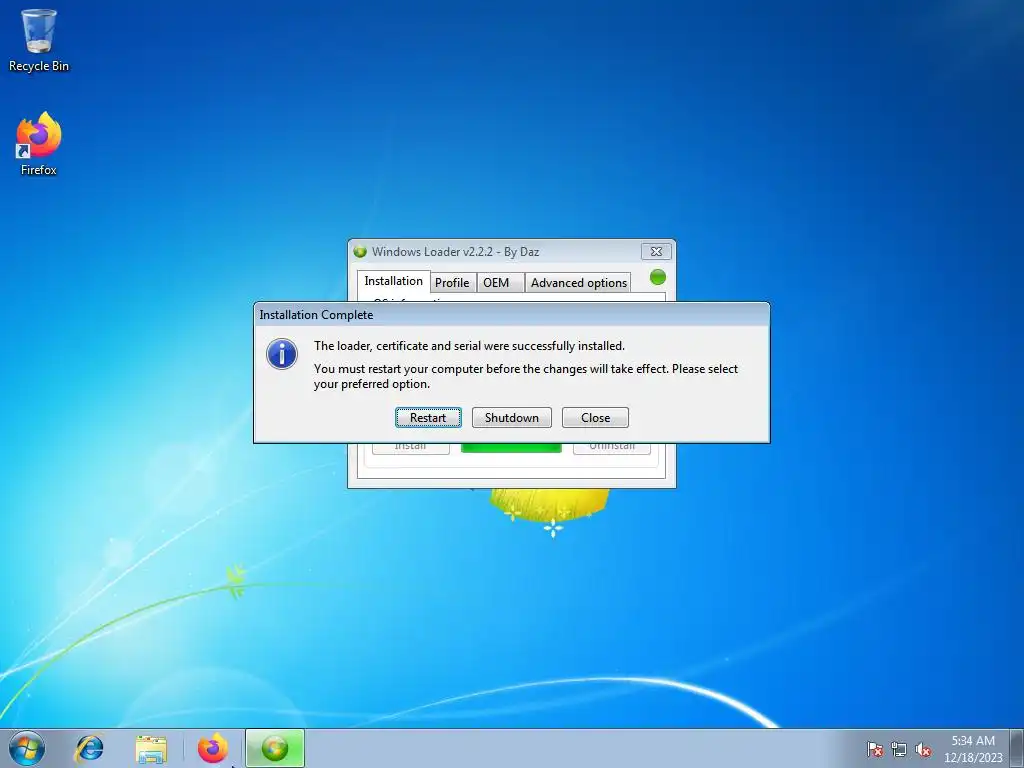The height and width of the screenshot is (768, 1024).
Task: Open the Recycle Bin desktop icon
Action: coord(39,40)
